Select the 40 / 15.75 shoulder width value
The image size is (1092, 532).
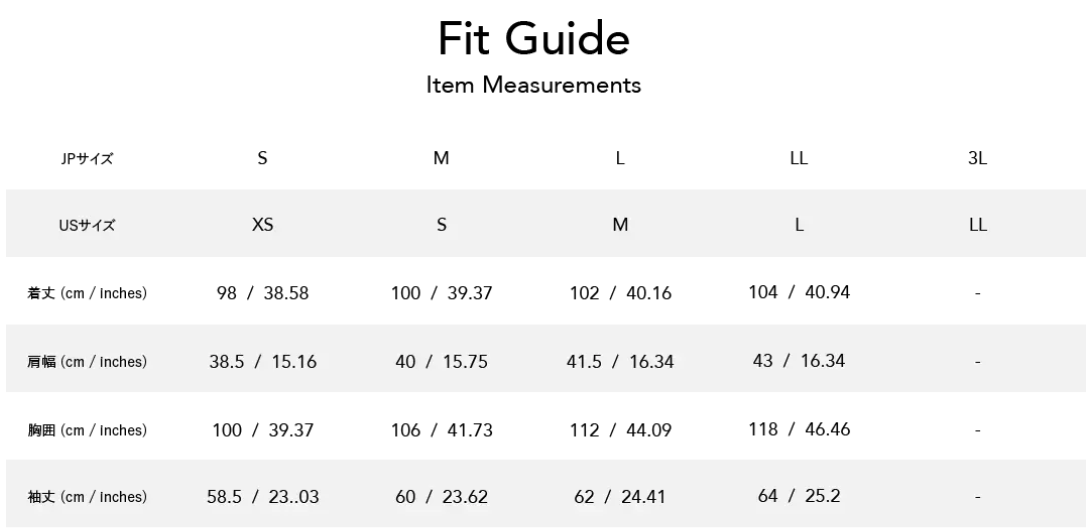(x=441, y=362)
